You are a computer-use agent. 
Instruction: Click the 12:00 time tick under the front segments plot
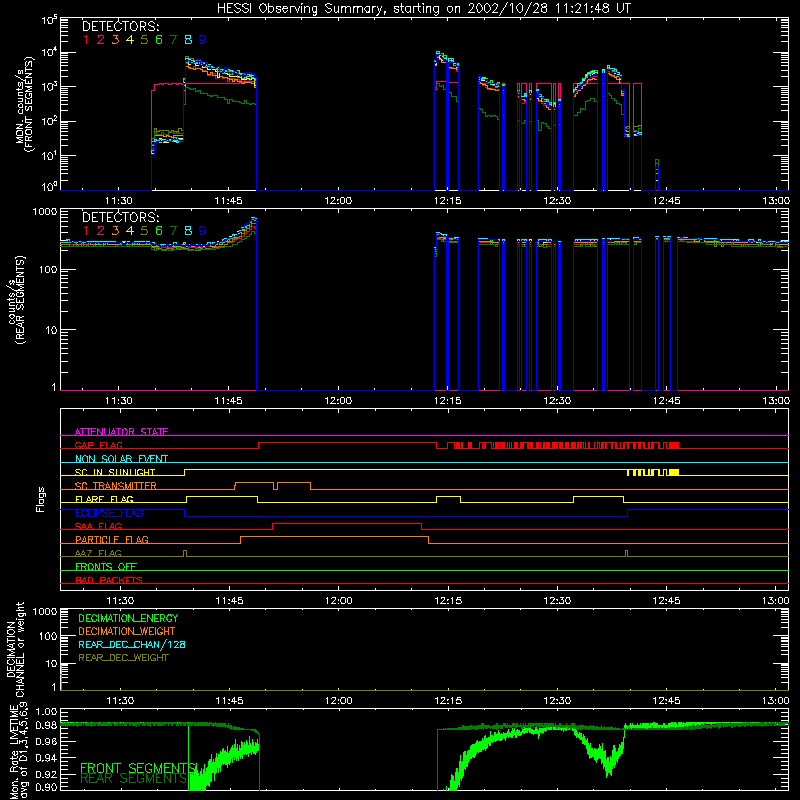[x=338, y=201]
